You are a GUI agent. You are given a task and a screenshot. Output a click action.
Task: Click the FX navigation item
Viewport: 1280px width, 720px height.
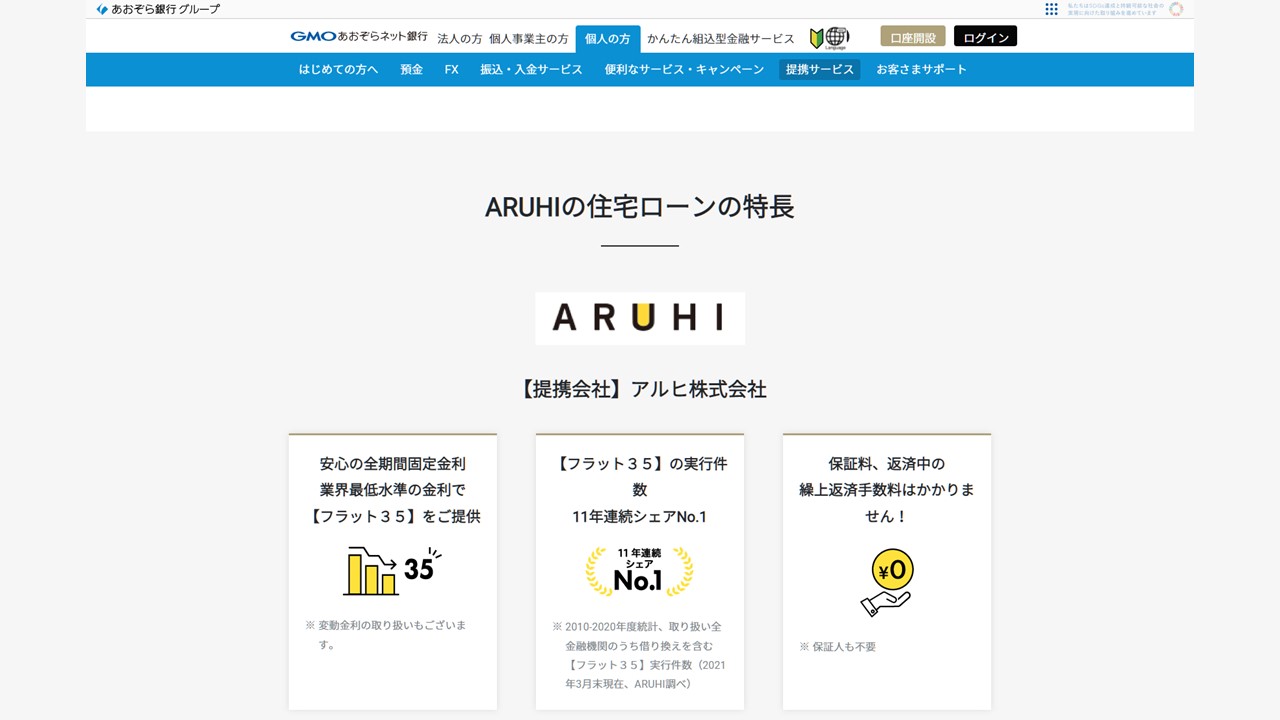[x=451, y=69]
